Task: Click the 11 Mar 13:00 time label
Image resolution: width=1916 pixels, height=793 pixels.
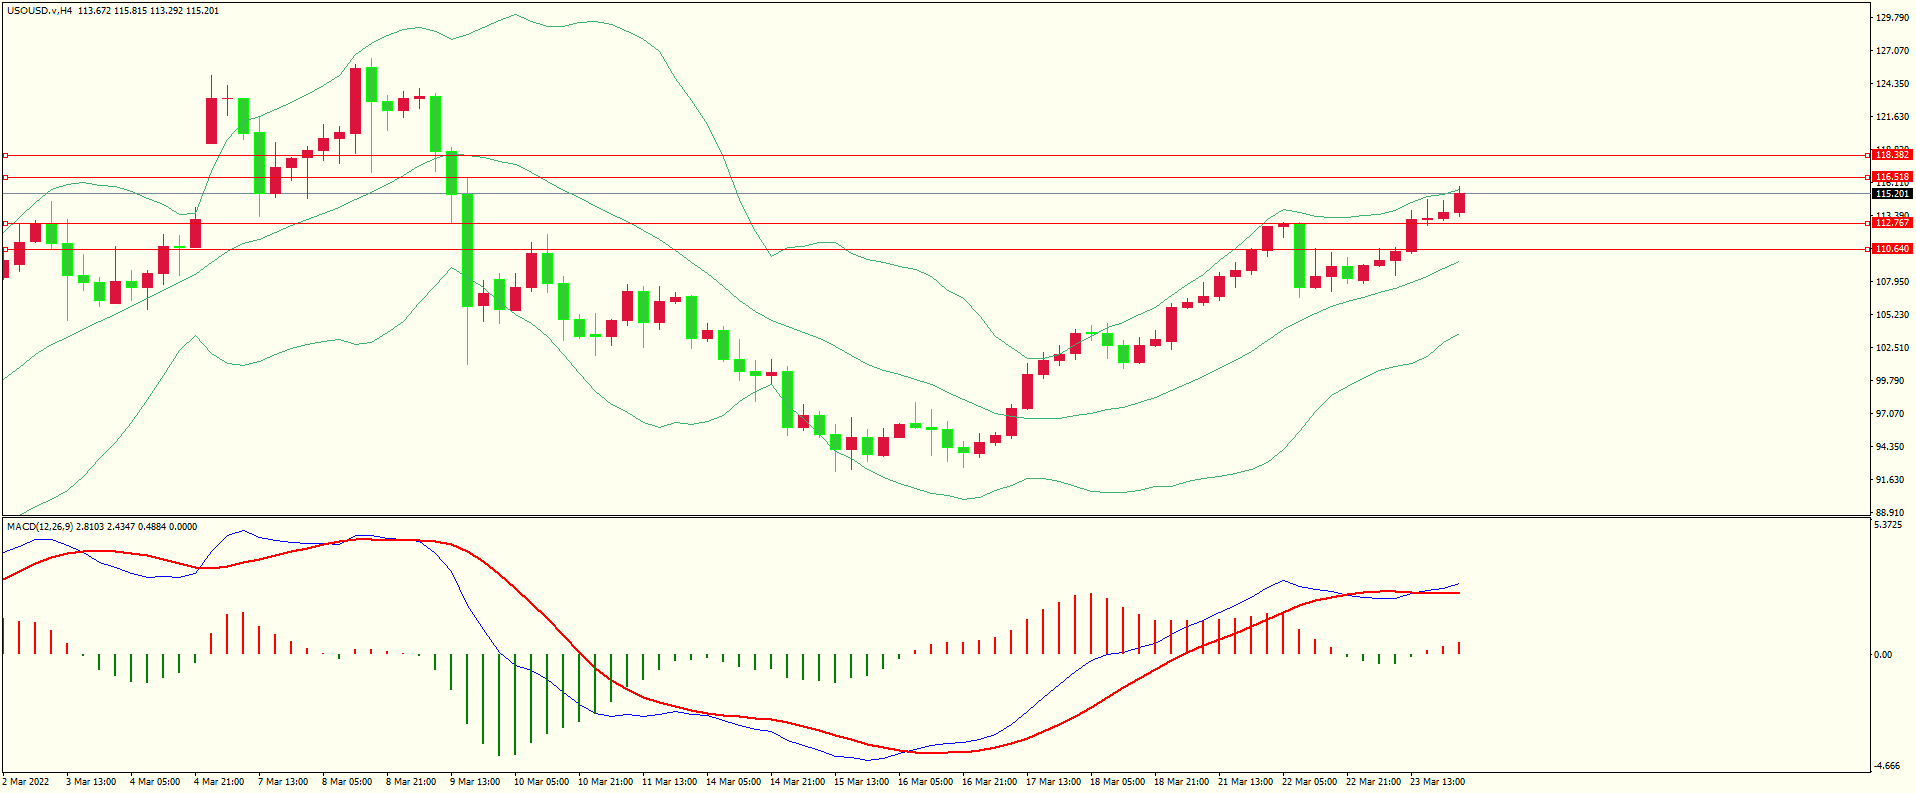Action: tap(669, 782)
